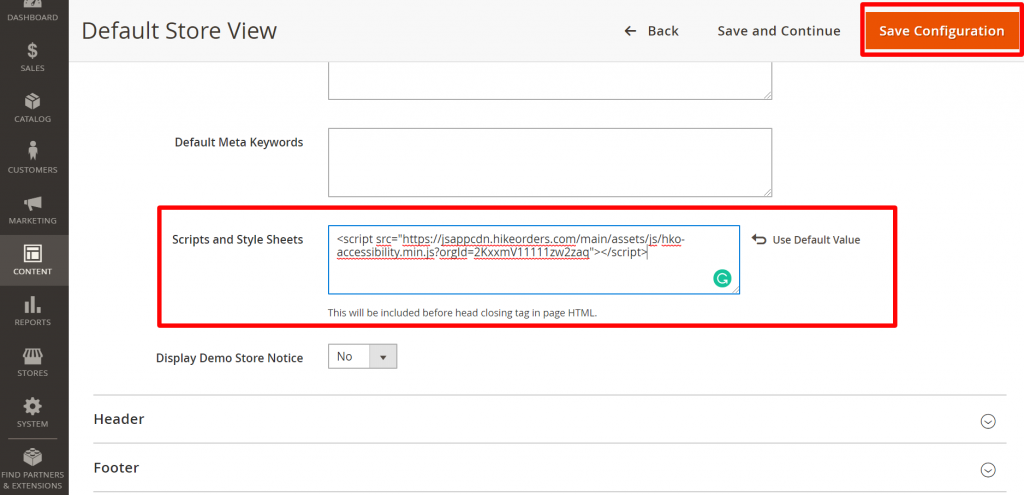Open the Content layout icon
The width and height of the screenshot is (1024, 495).
[x=33, y=253]
